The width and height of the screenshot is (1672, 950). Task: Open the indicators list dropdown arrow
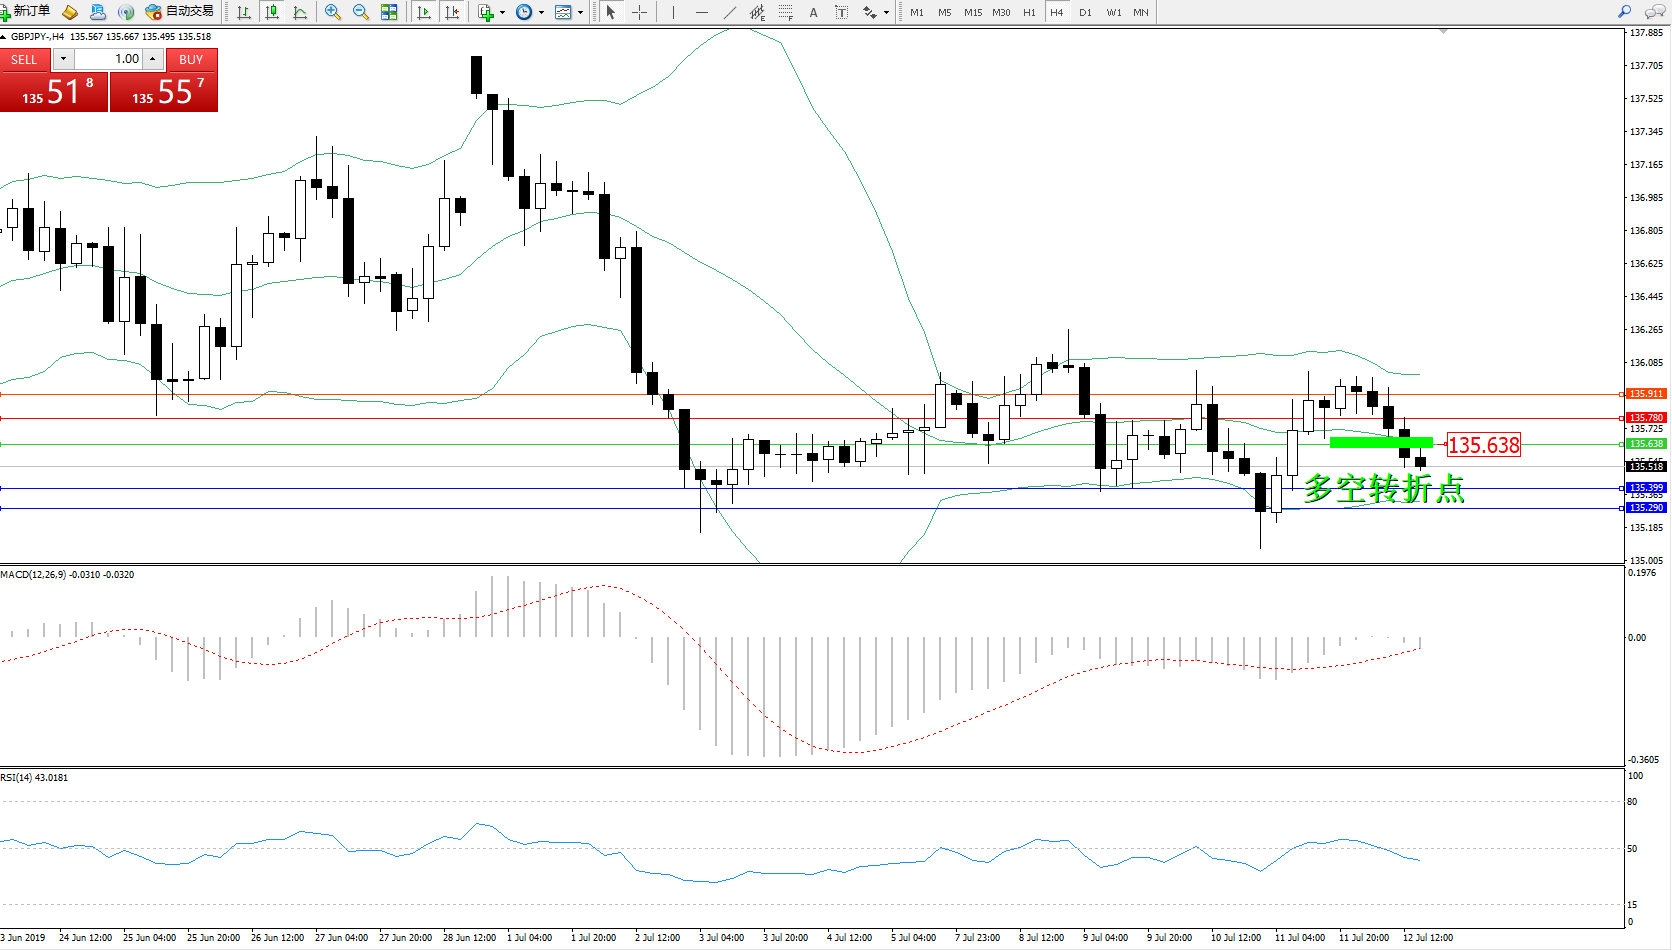pos(502,12)
